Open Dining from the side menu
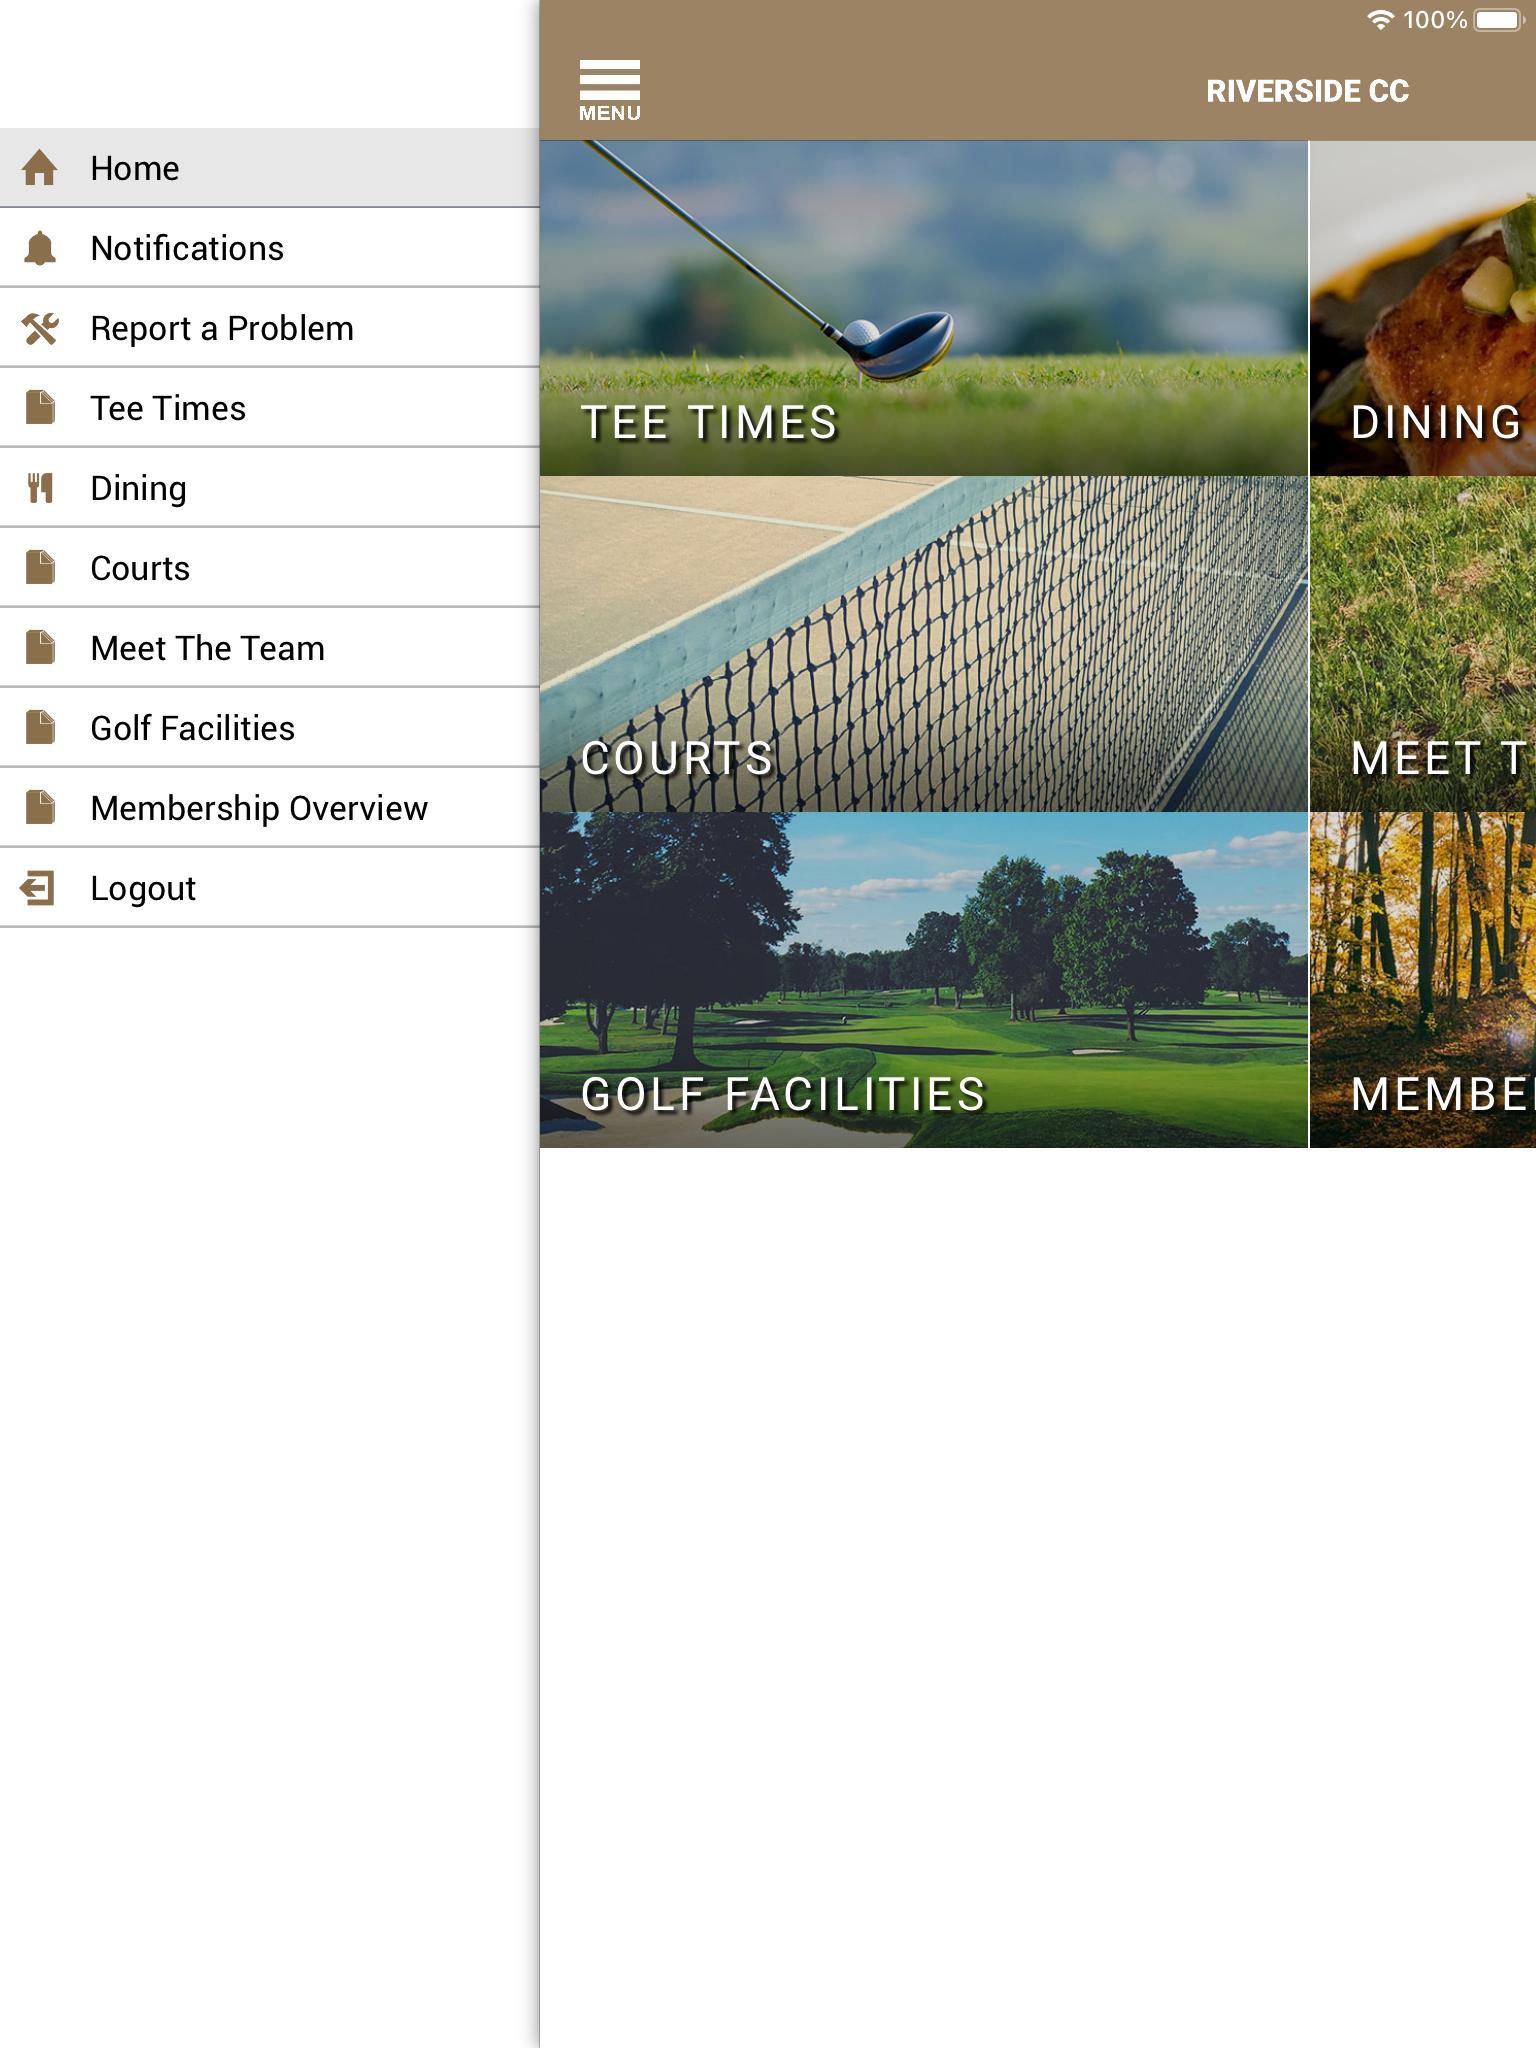 pos(270,488)
